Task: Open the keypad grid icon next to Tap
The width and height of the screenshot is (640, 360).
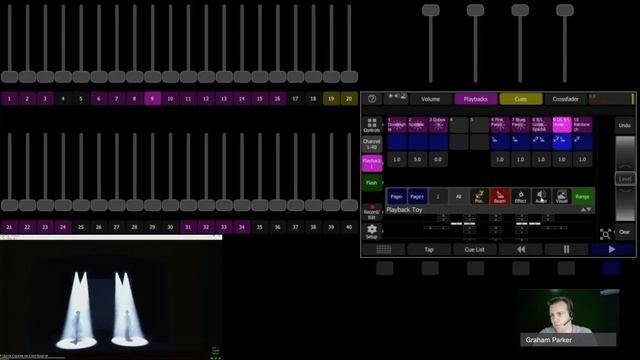Action: click(384, 249)
